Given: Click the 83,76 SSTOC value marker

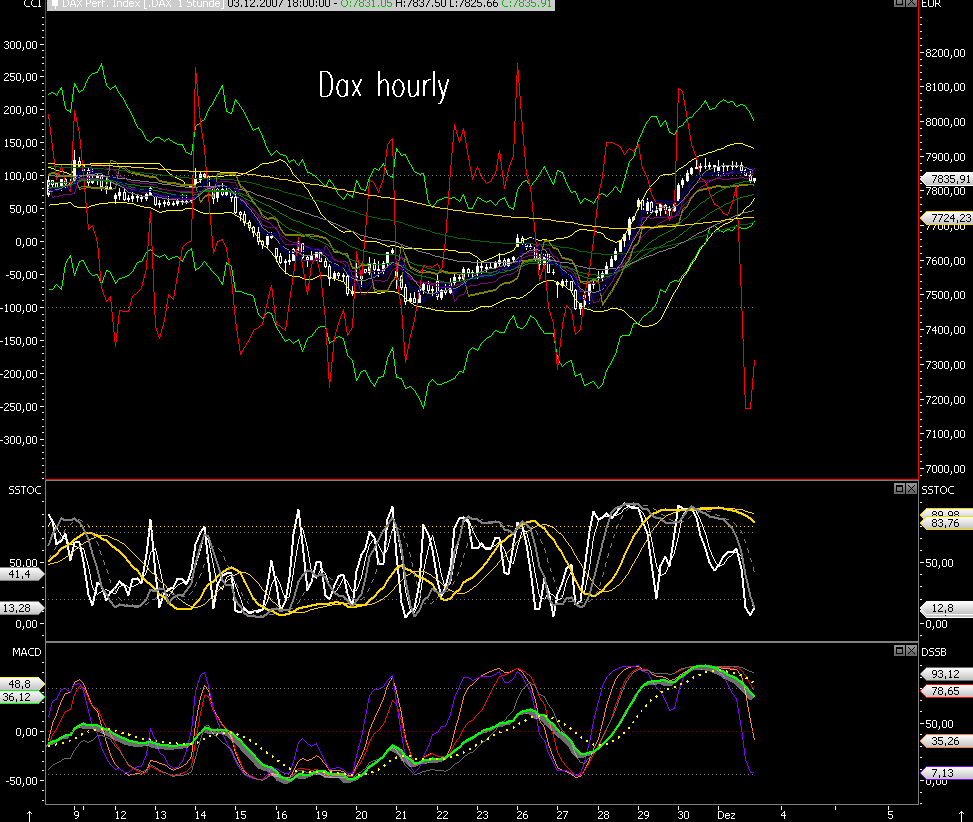Looking at the screenshot, I should (x=948, y=523).
